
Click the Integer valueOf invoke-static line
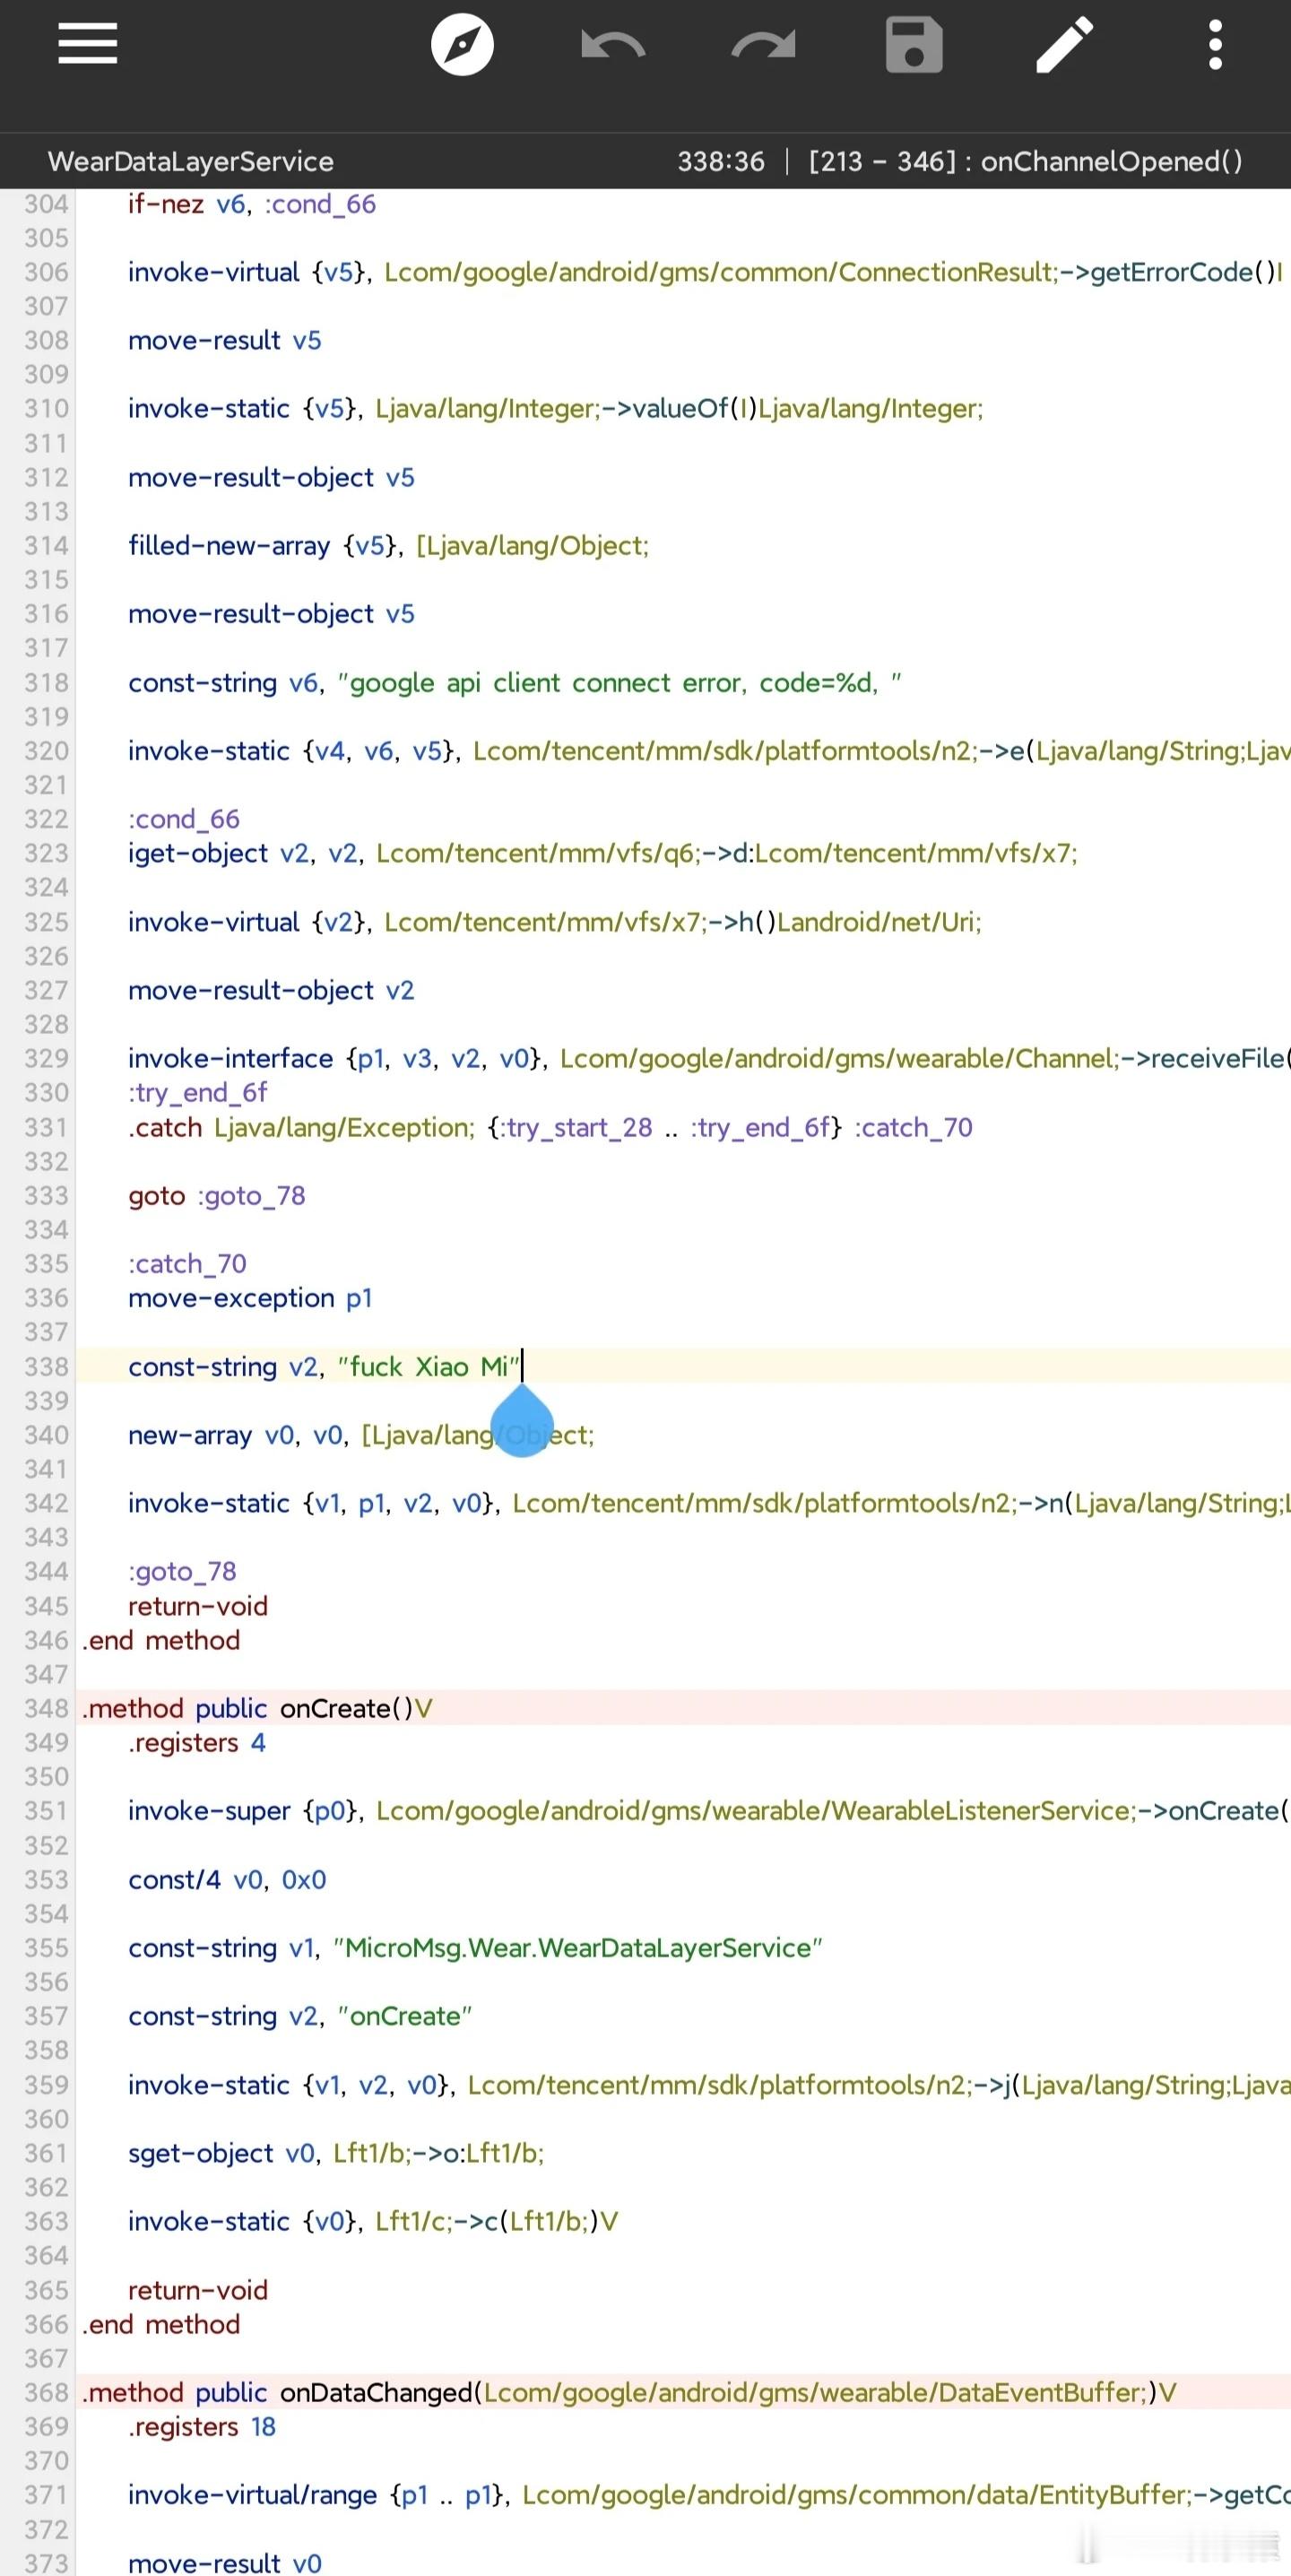[556, 408]
